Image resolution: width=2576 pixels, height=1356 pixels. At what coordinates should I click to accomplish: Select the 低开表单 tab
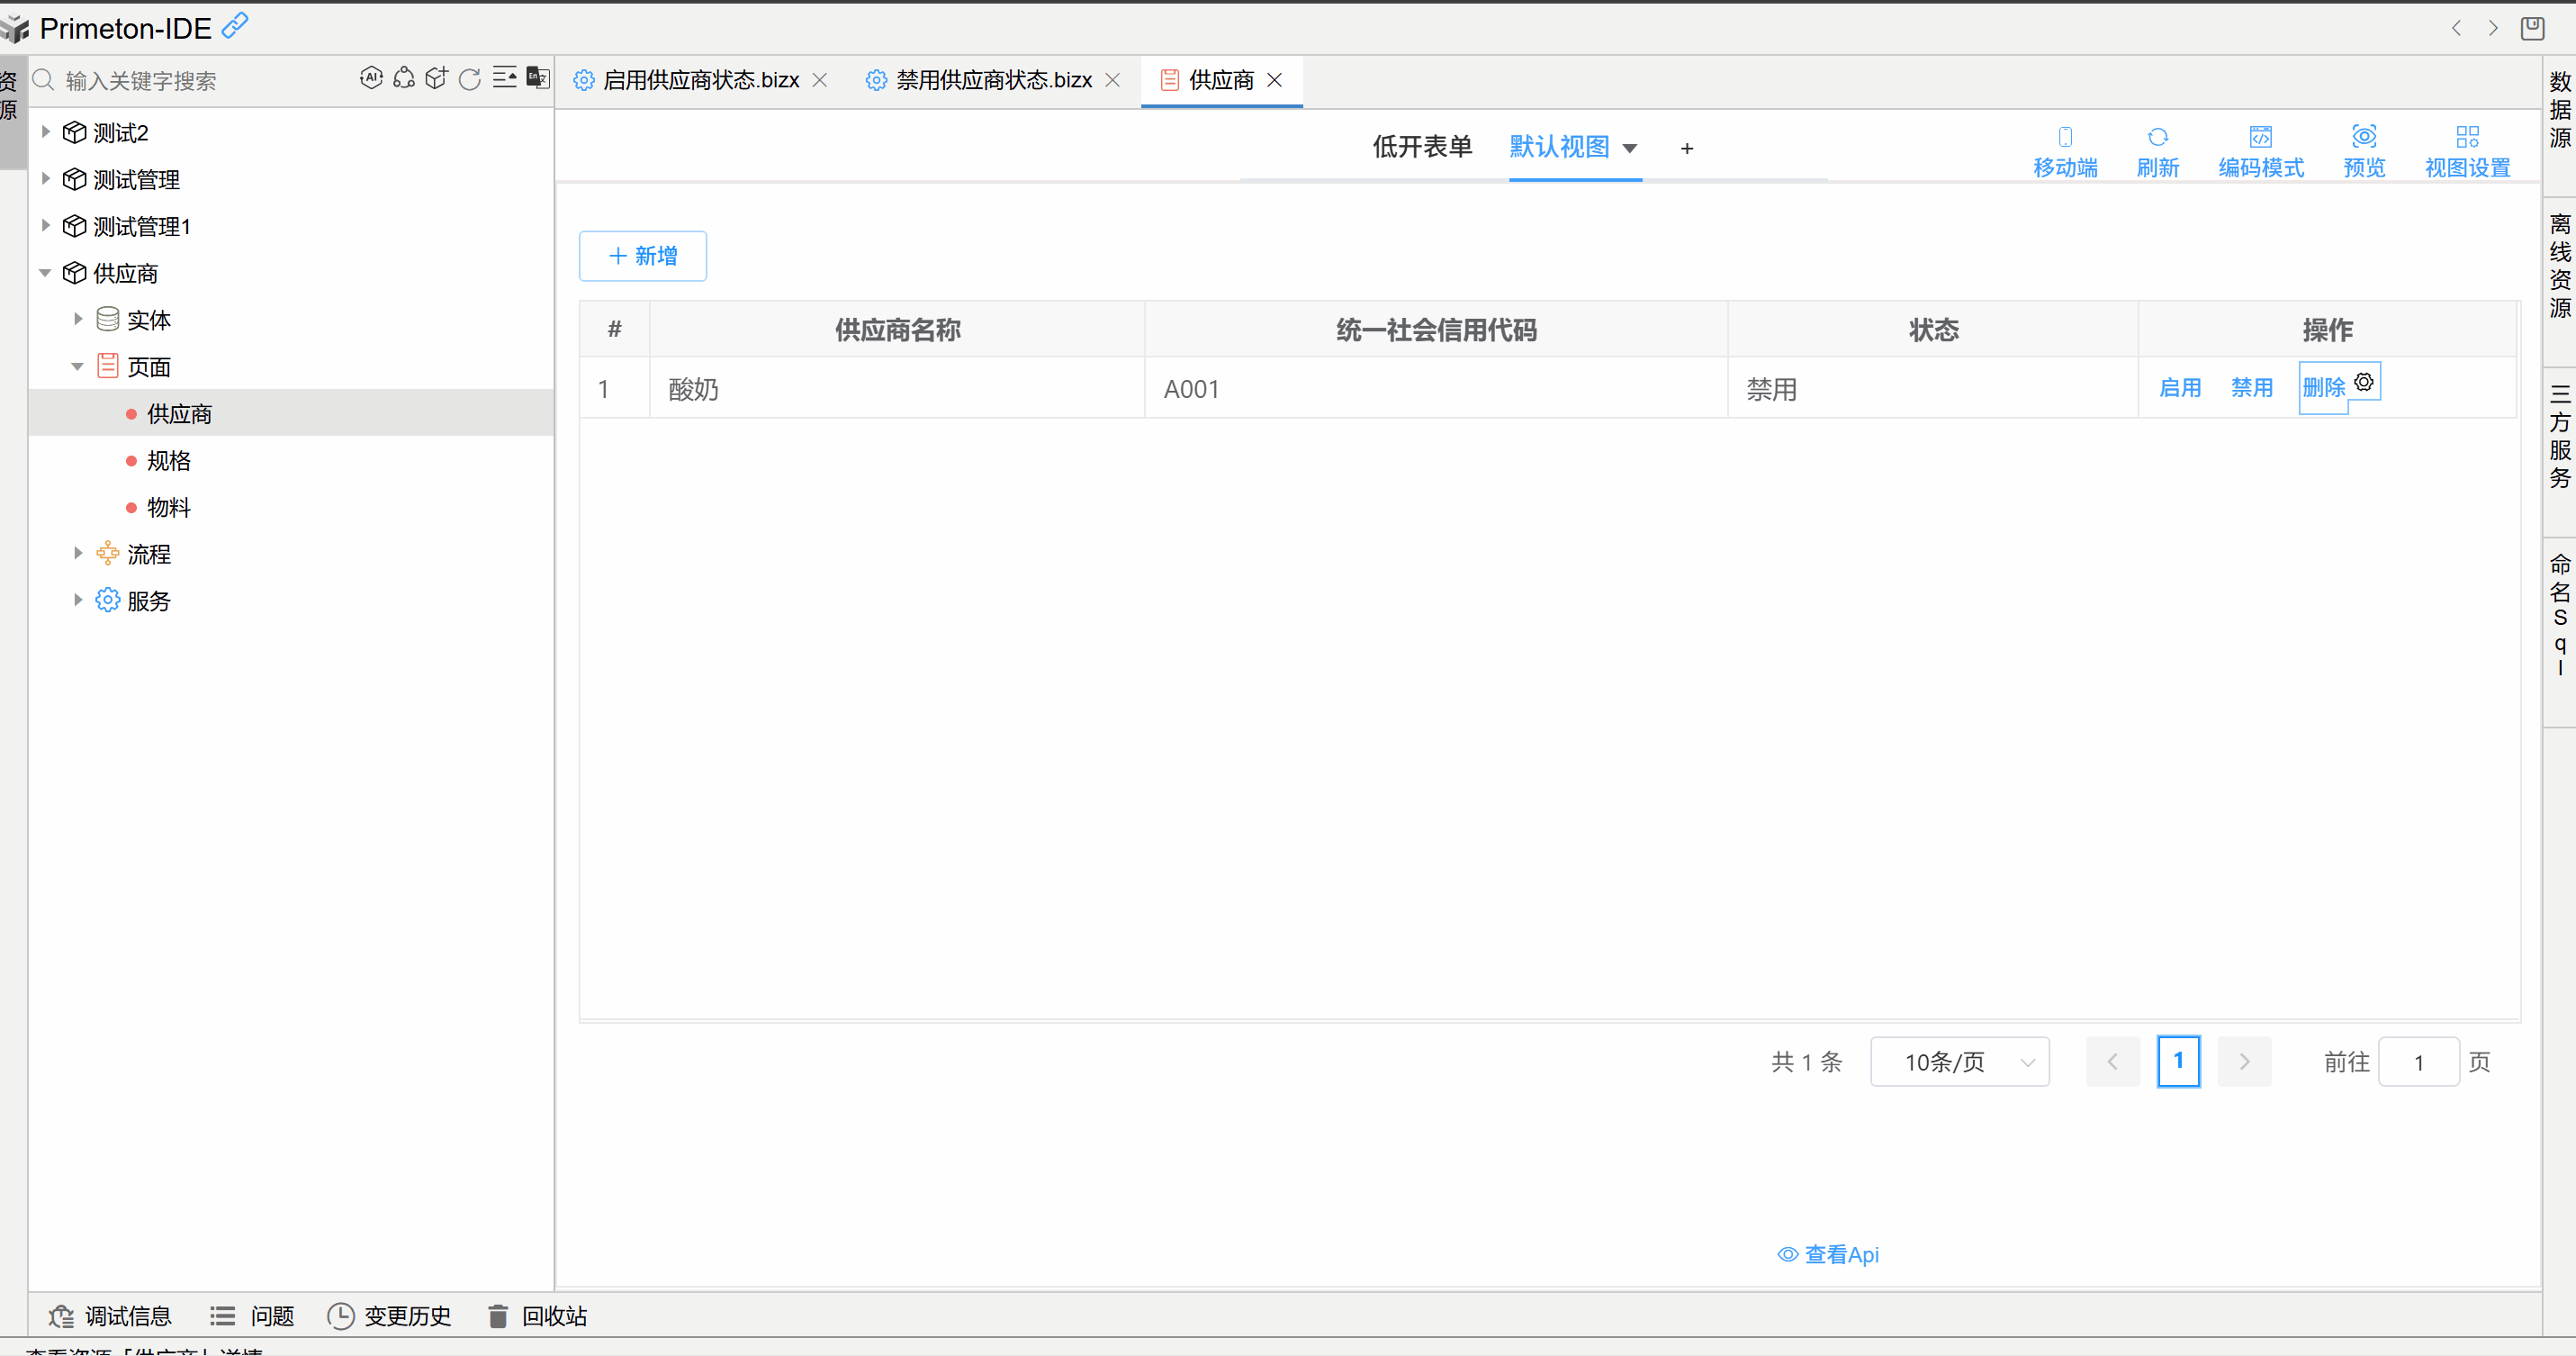click(1422, 147)
